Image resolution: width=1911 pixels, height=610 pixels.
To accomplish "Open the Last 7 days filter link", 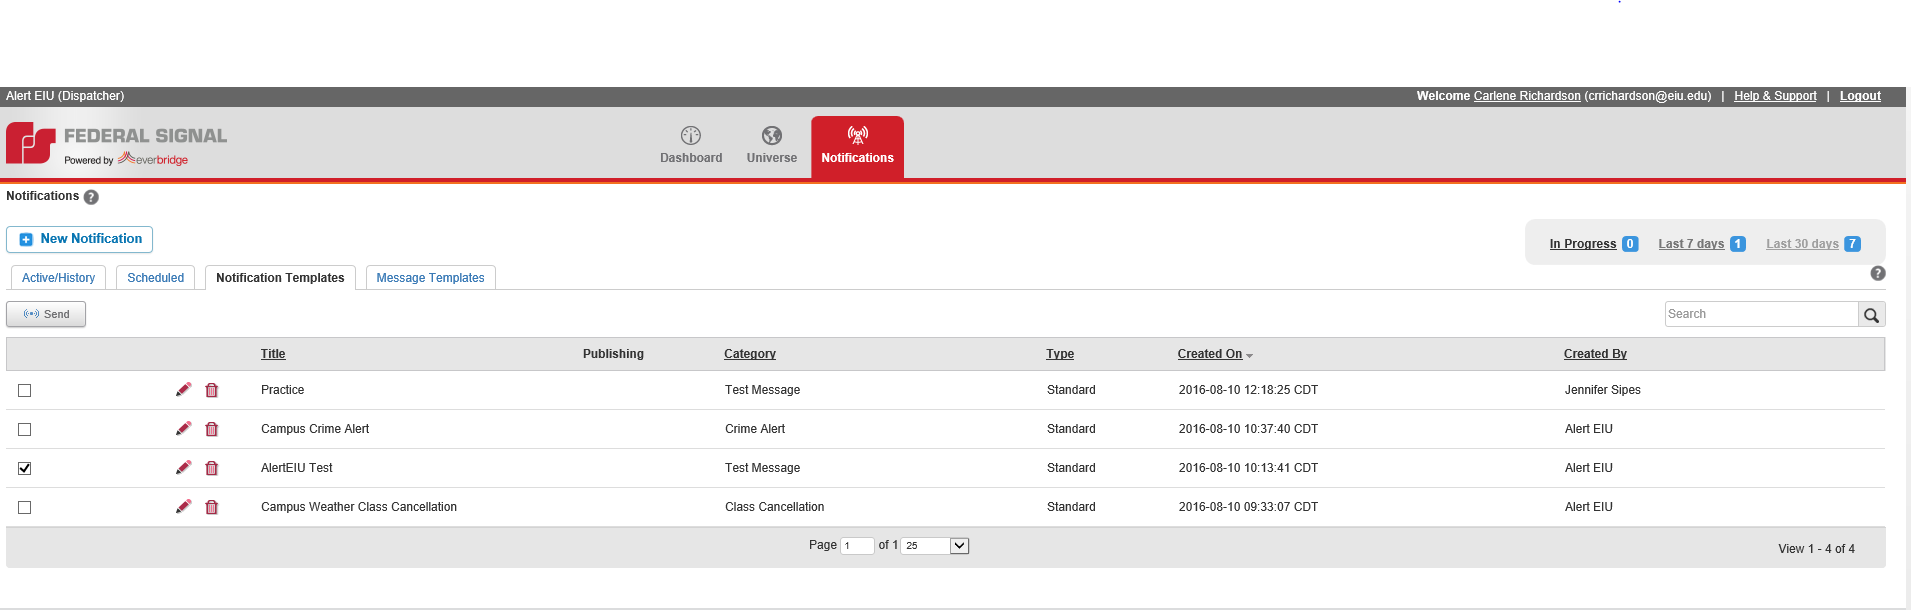I will [x=1690, y=244].
